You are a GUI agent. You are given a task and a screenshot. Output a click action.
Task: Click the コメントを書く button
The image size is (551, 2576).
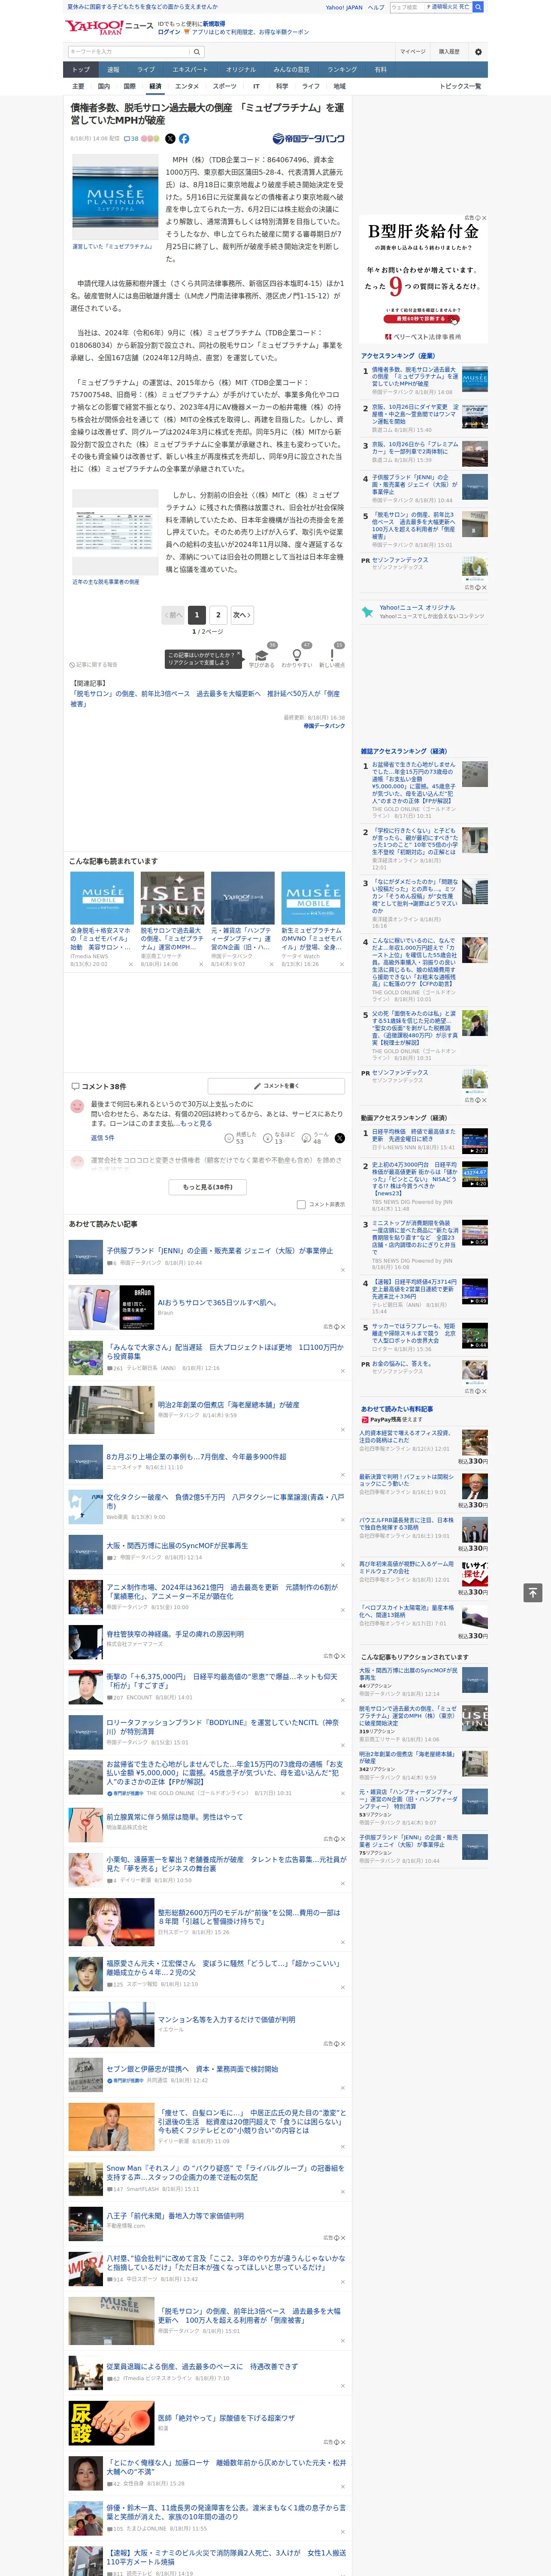[x=276, y=1086]
